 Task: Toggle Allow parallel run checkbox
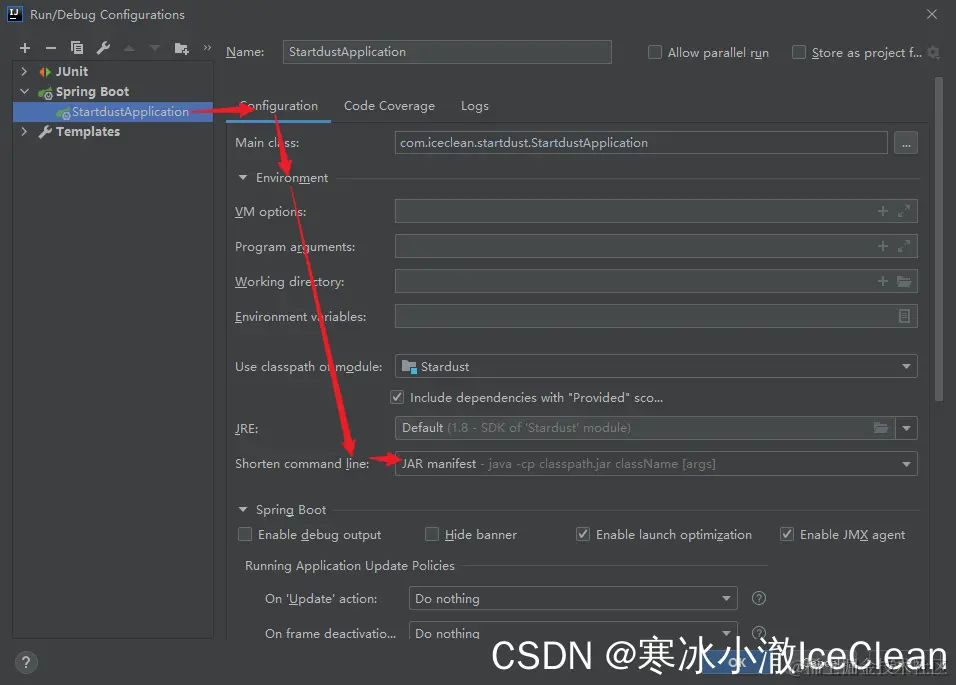(655, 52)
